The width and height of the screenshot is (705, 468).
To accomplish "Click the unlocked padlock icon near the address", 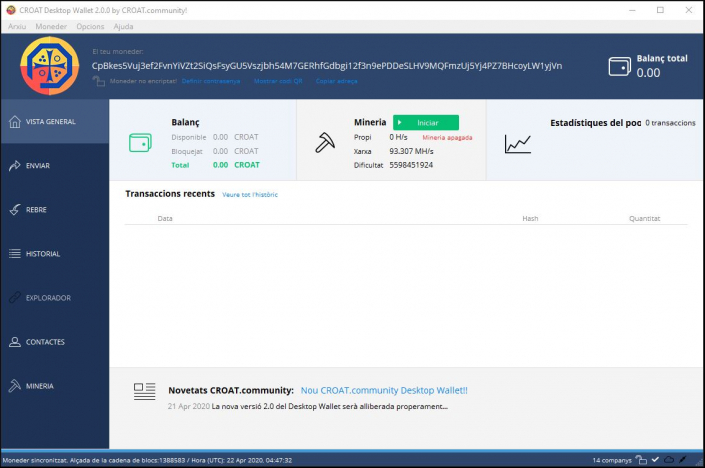I will coord(98,81).
